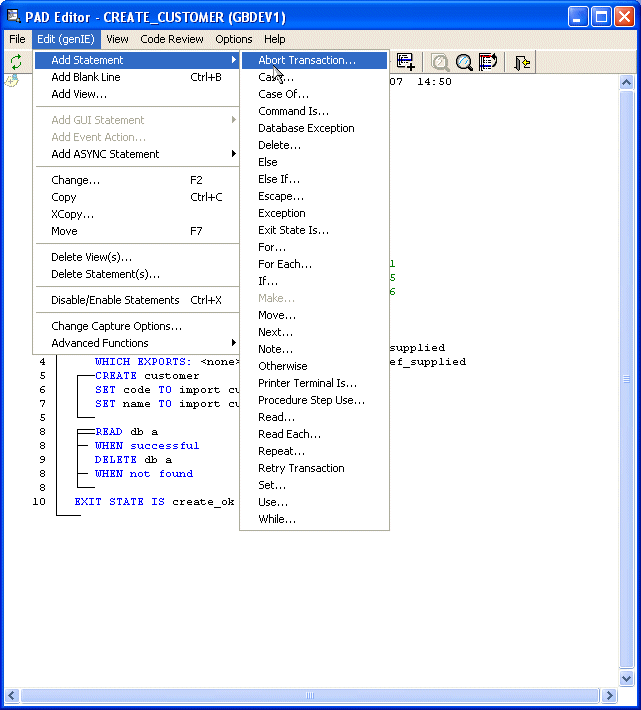Click the horizontal scrollbar right arrow
This screenshot has width=641, height=710.
point(609,695)
